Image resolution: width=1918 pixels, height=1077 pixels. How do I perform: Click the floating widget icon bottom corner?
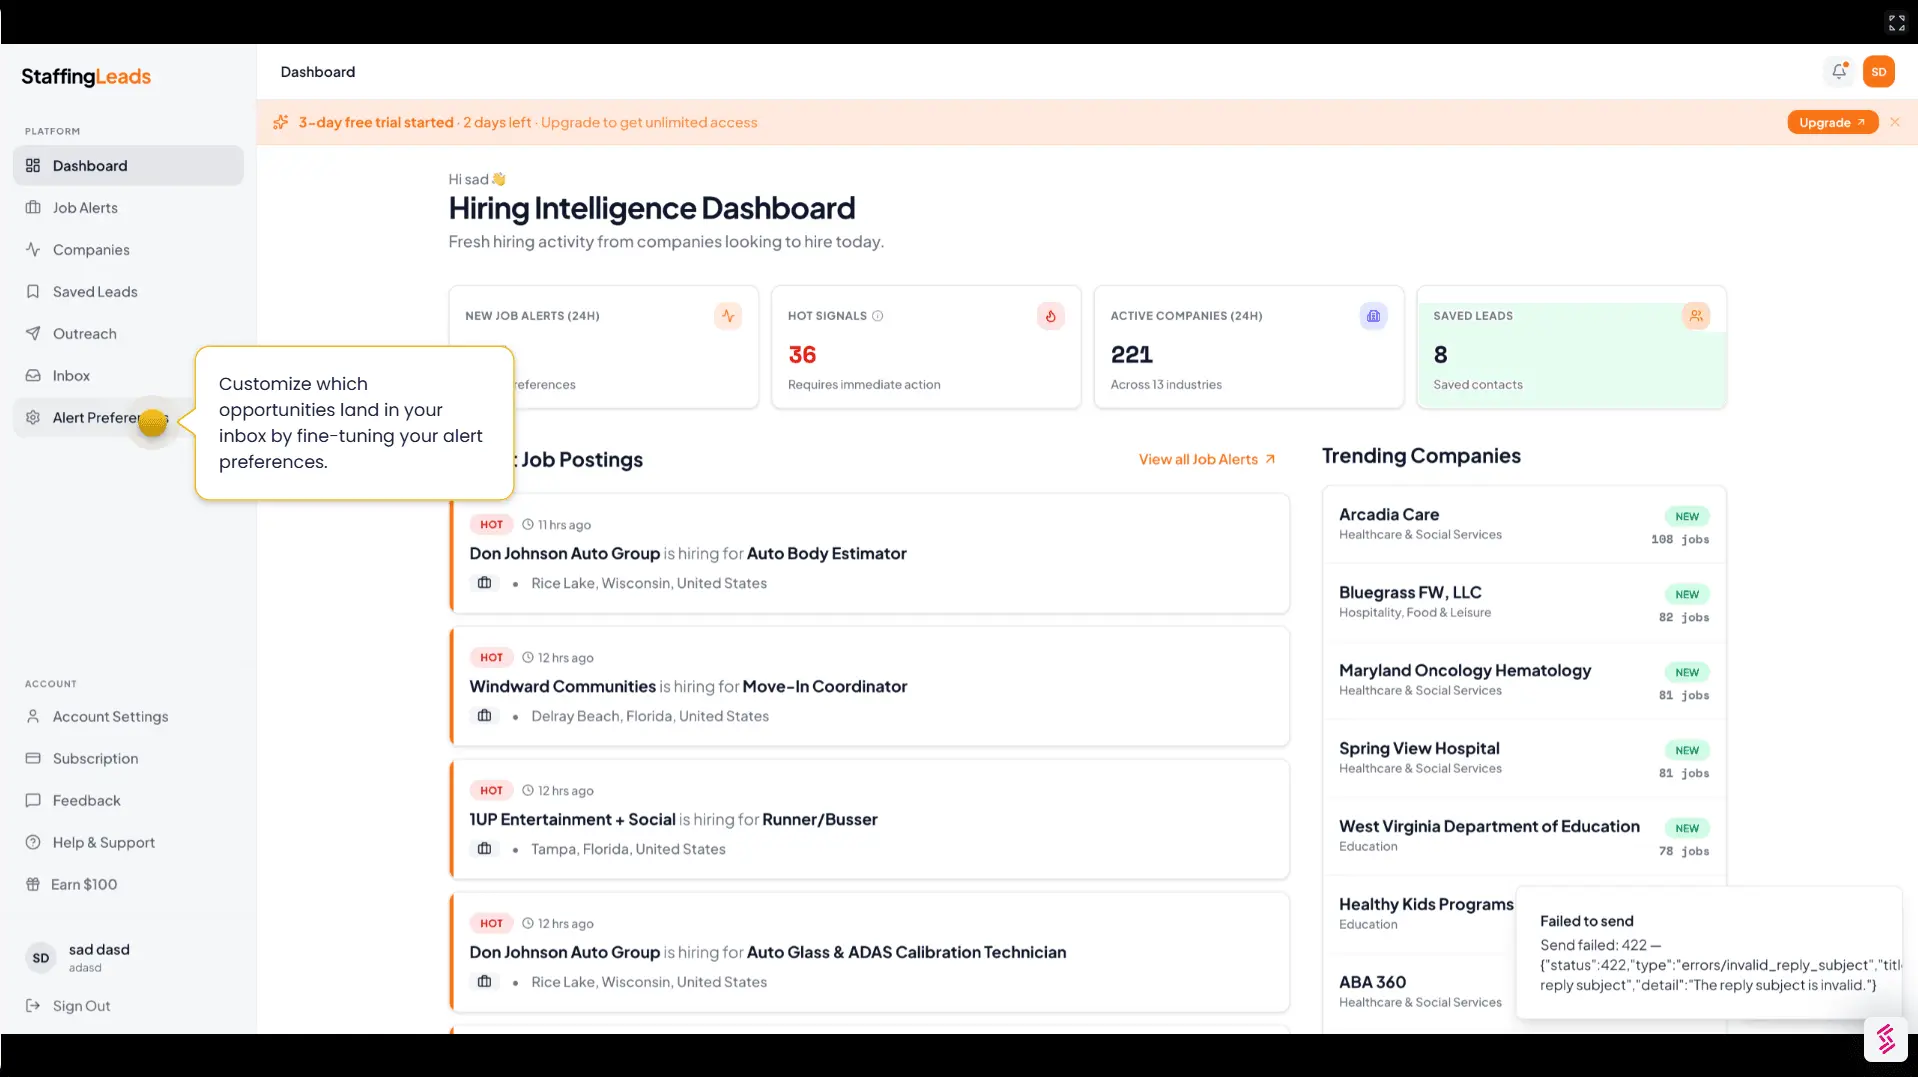(1886, 1039)
